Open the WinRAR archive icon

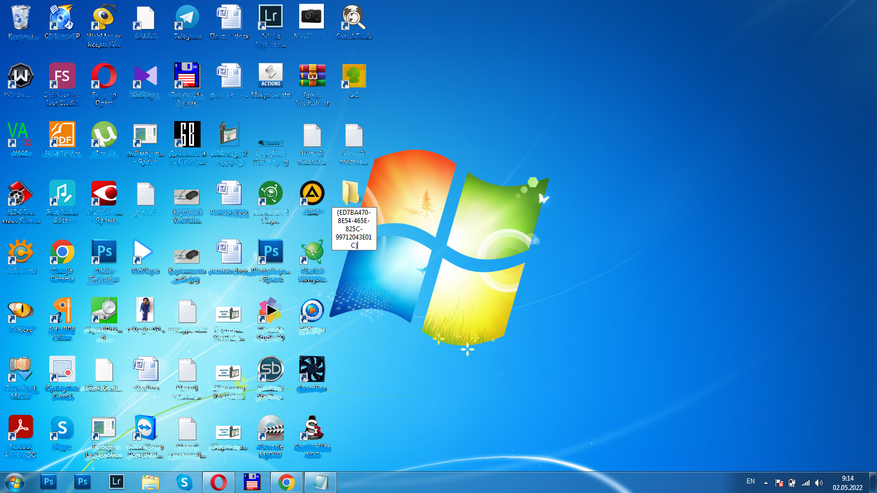coord(312,77)
